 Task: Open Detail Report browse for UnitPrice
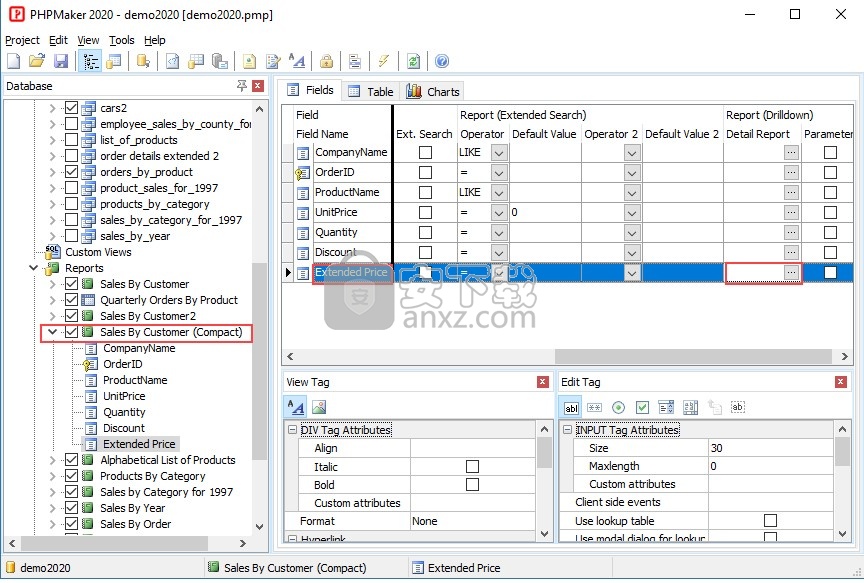pos(791,212)
